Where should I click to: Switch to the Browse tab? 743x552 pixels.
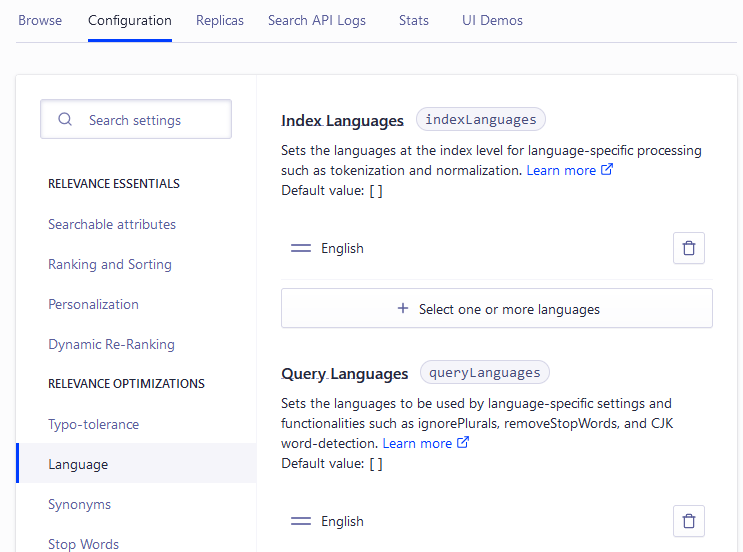40,20
